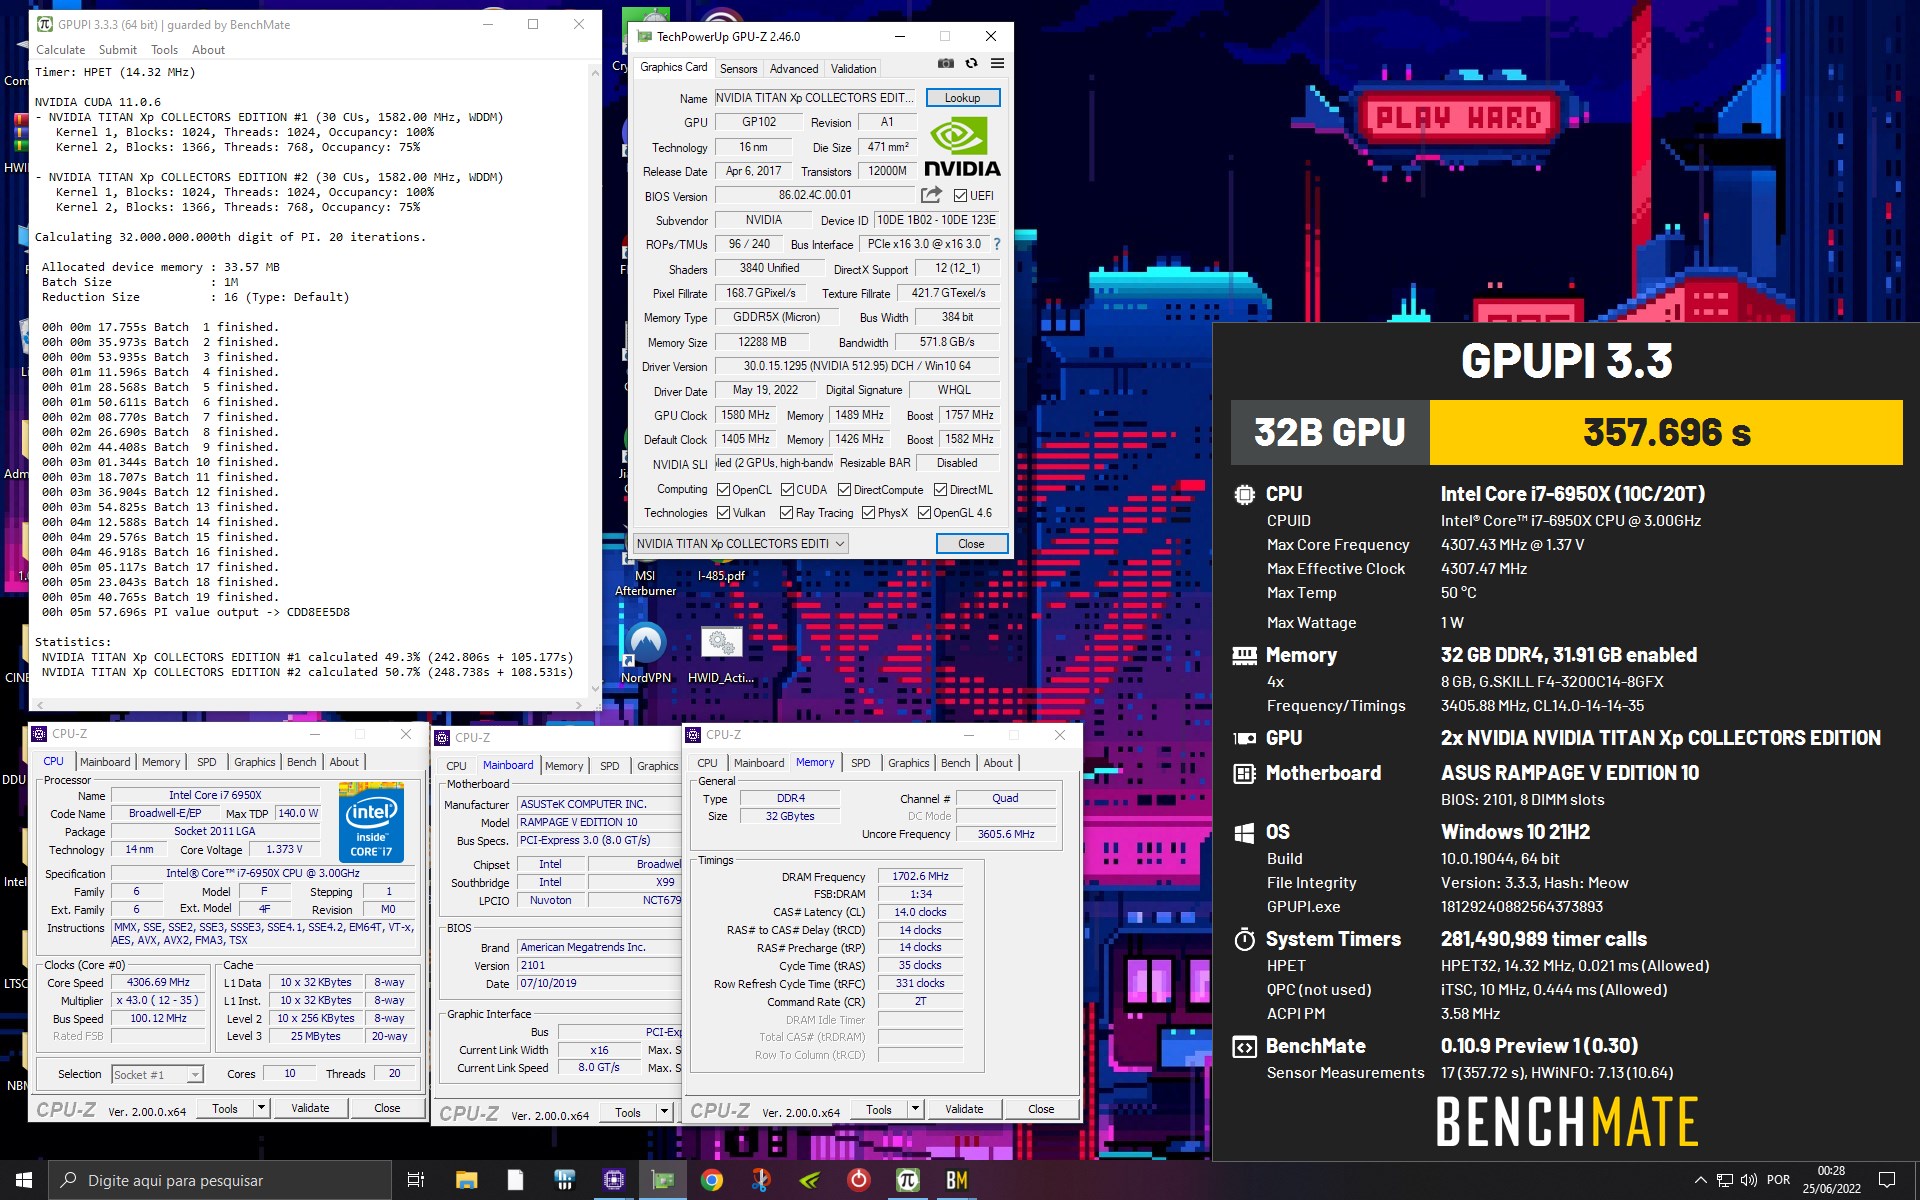Toggle the OpenCL checkbox
Viewport: 1920px width, 1200px height.
(x=724, y=490)
